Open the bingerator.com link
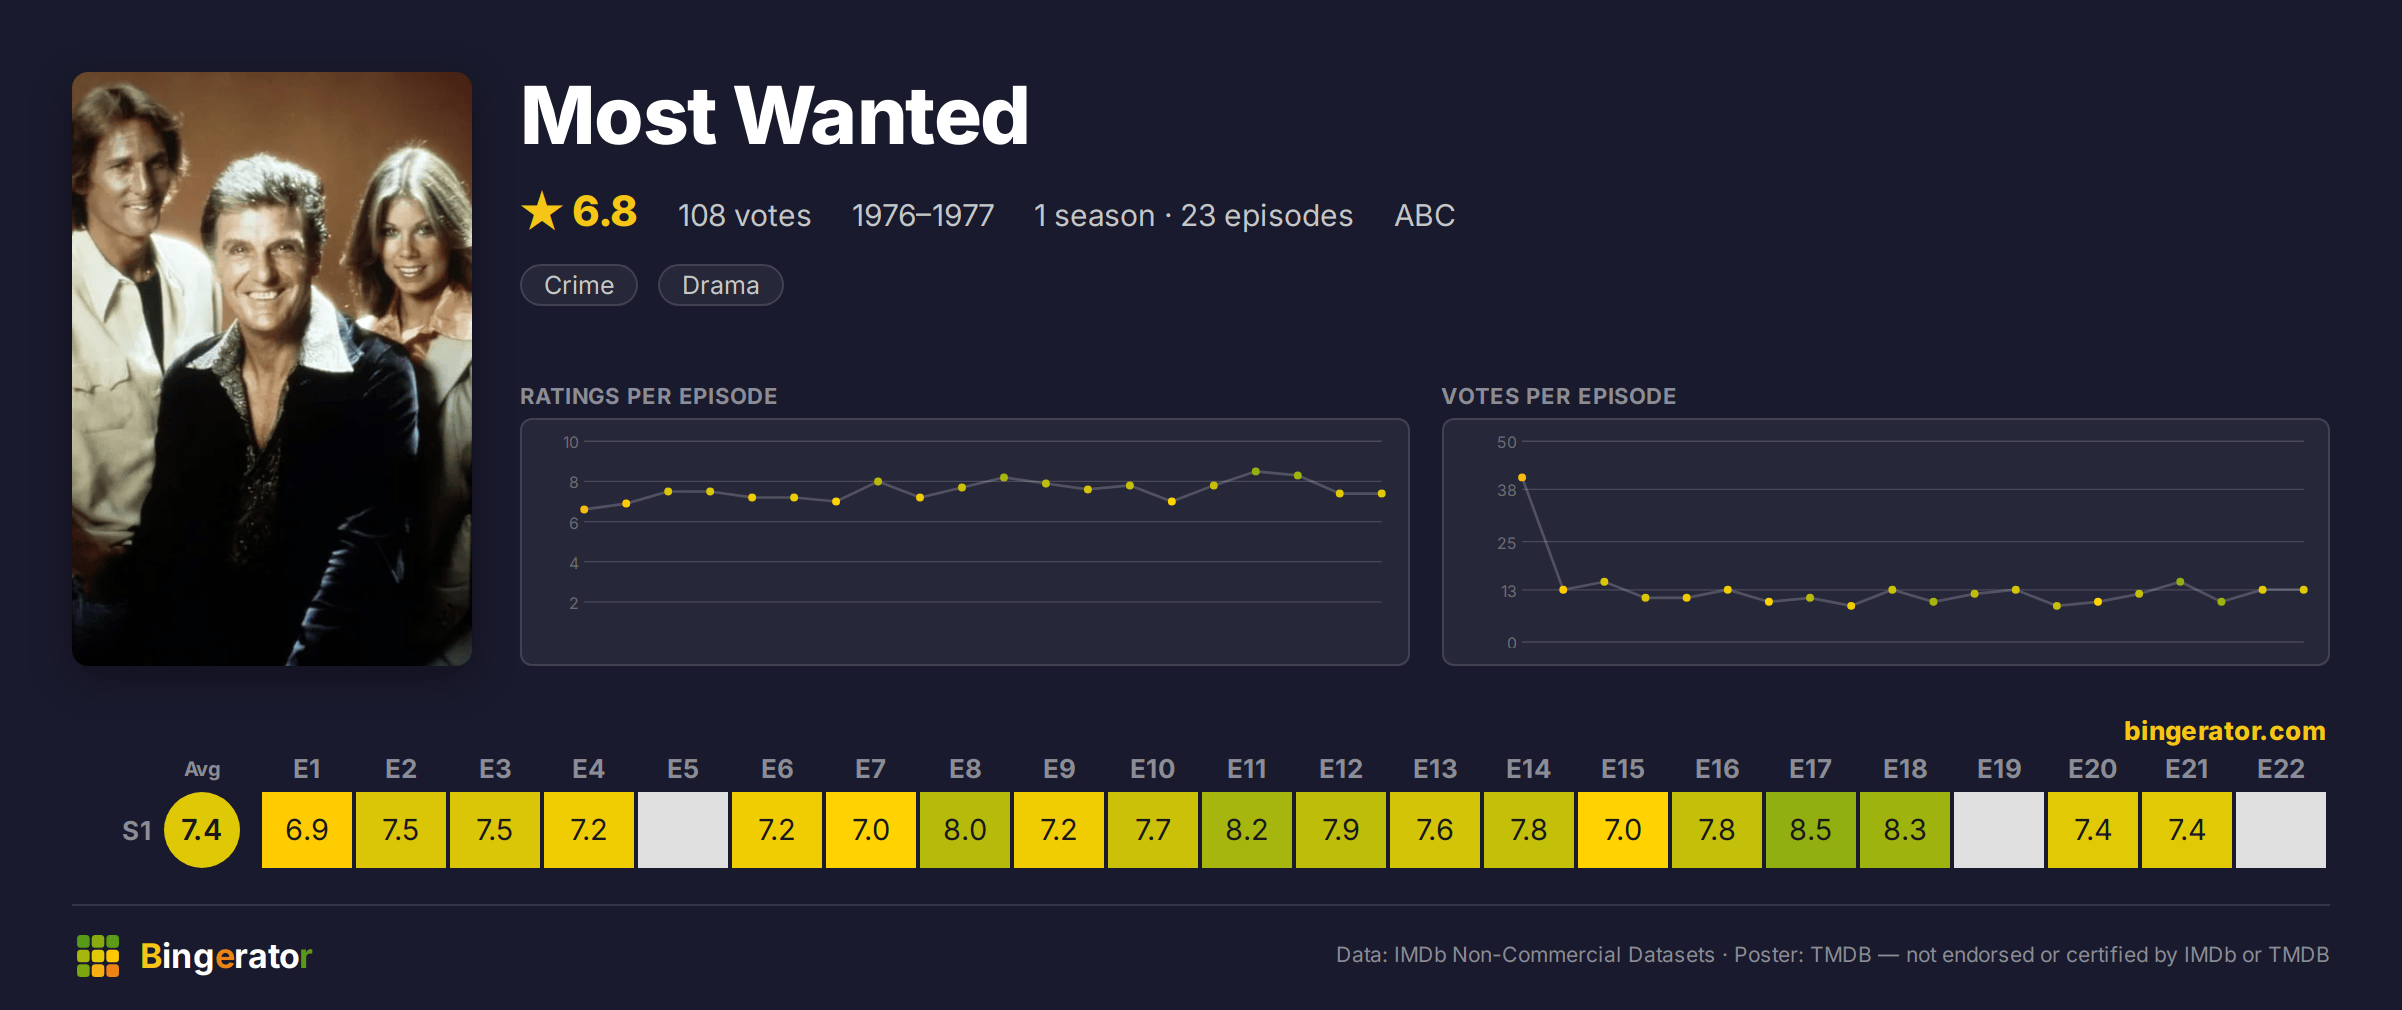2402x1010 pixels. pyautogui.click(x=2224, y=731)
